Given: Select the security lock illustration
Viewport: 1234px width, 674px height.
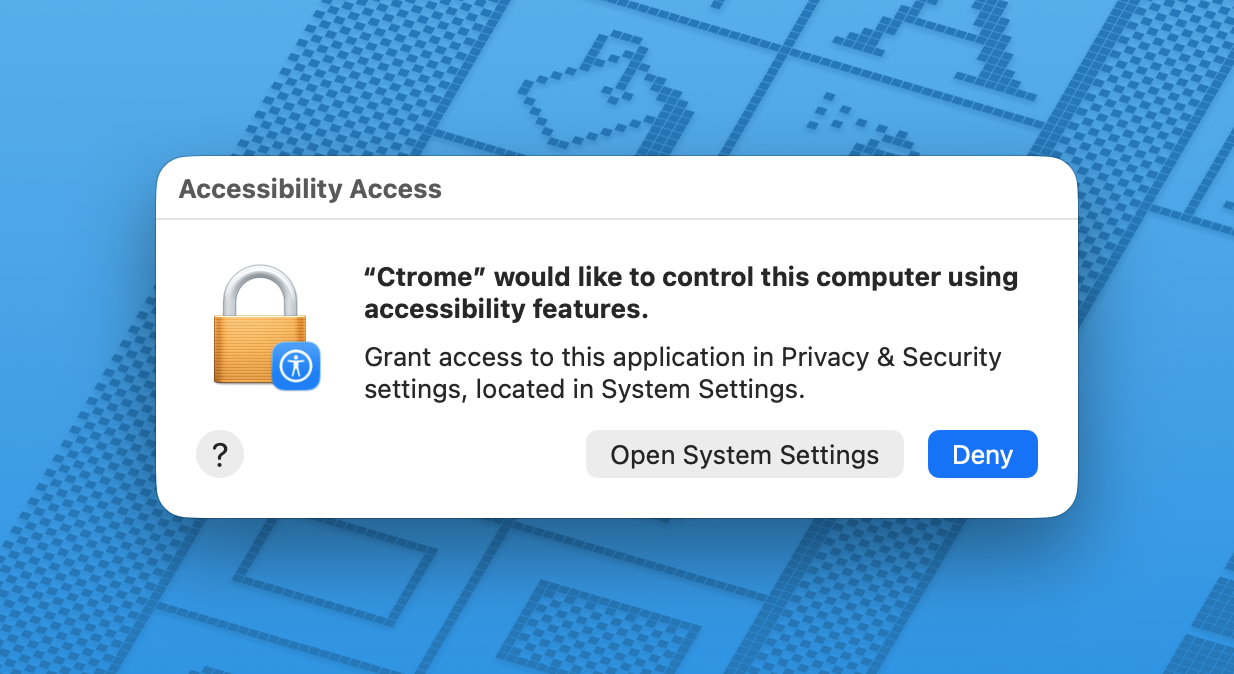Looking at the screenshot, I should [x=258, y=325].
